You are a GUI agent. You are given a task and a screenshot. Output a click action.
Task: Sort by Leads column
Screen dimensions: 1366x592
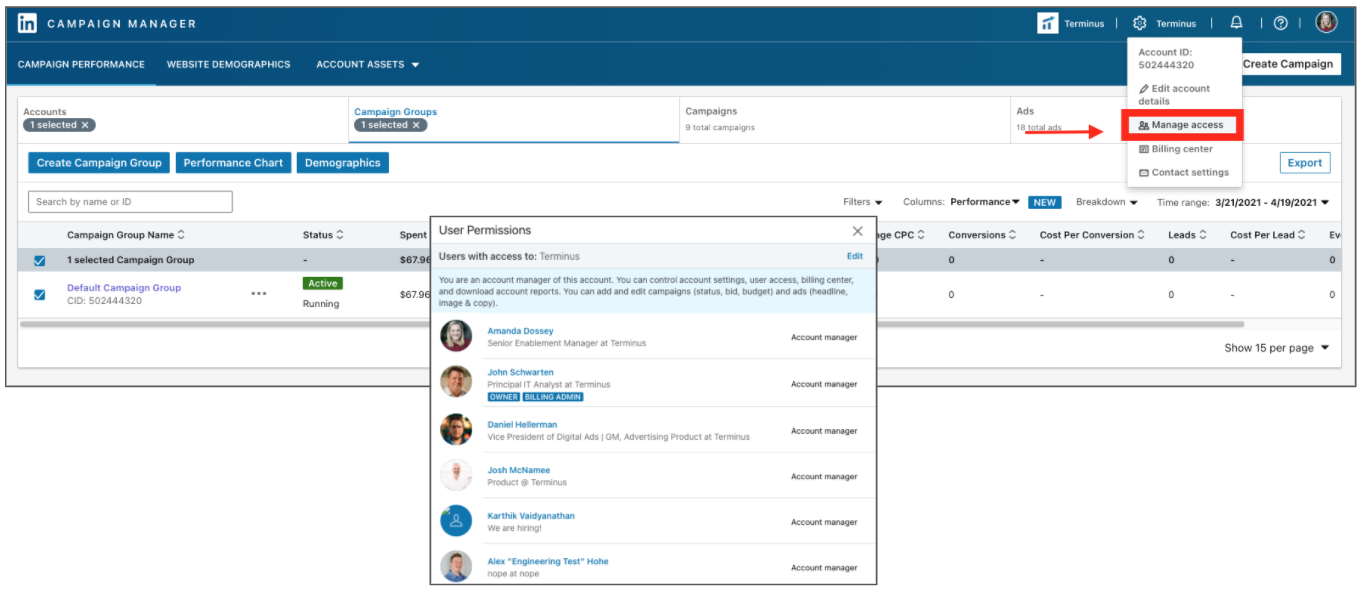coord(1187,235)
